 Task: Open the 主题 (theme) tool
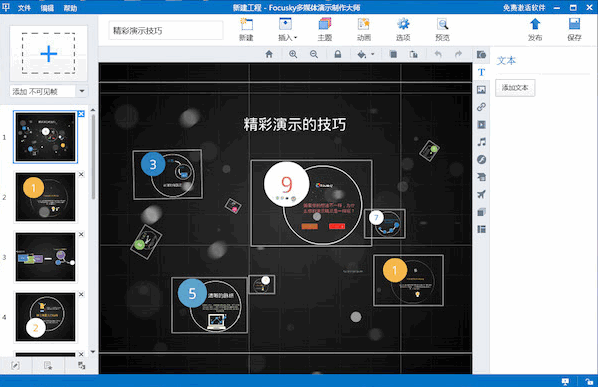click(x=325, y=29)
